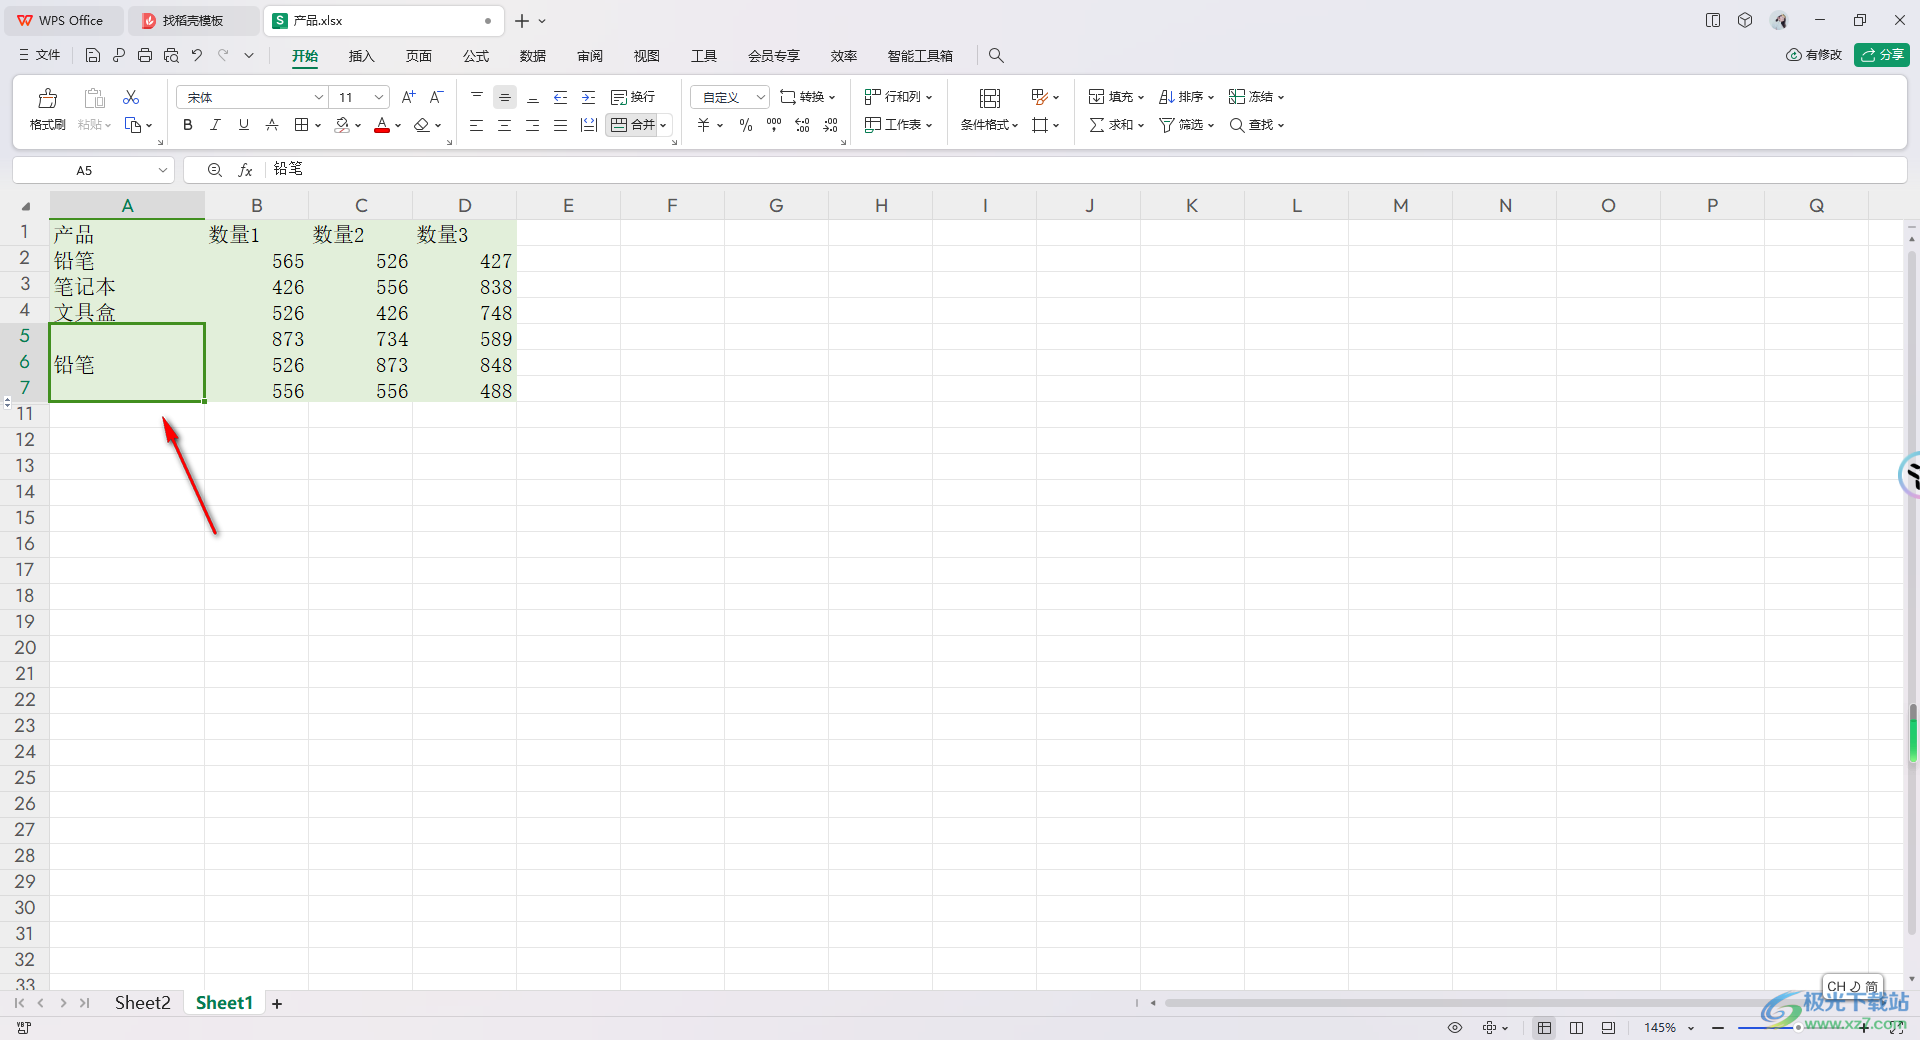Image resolution: width=1920 pixels, height=1040 pixels.
Task: Toggle top vertical alignment
Action: (477, 97)
